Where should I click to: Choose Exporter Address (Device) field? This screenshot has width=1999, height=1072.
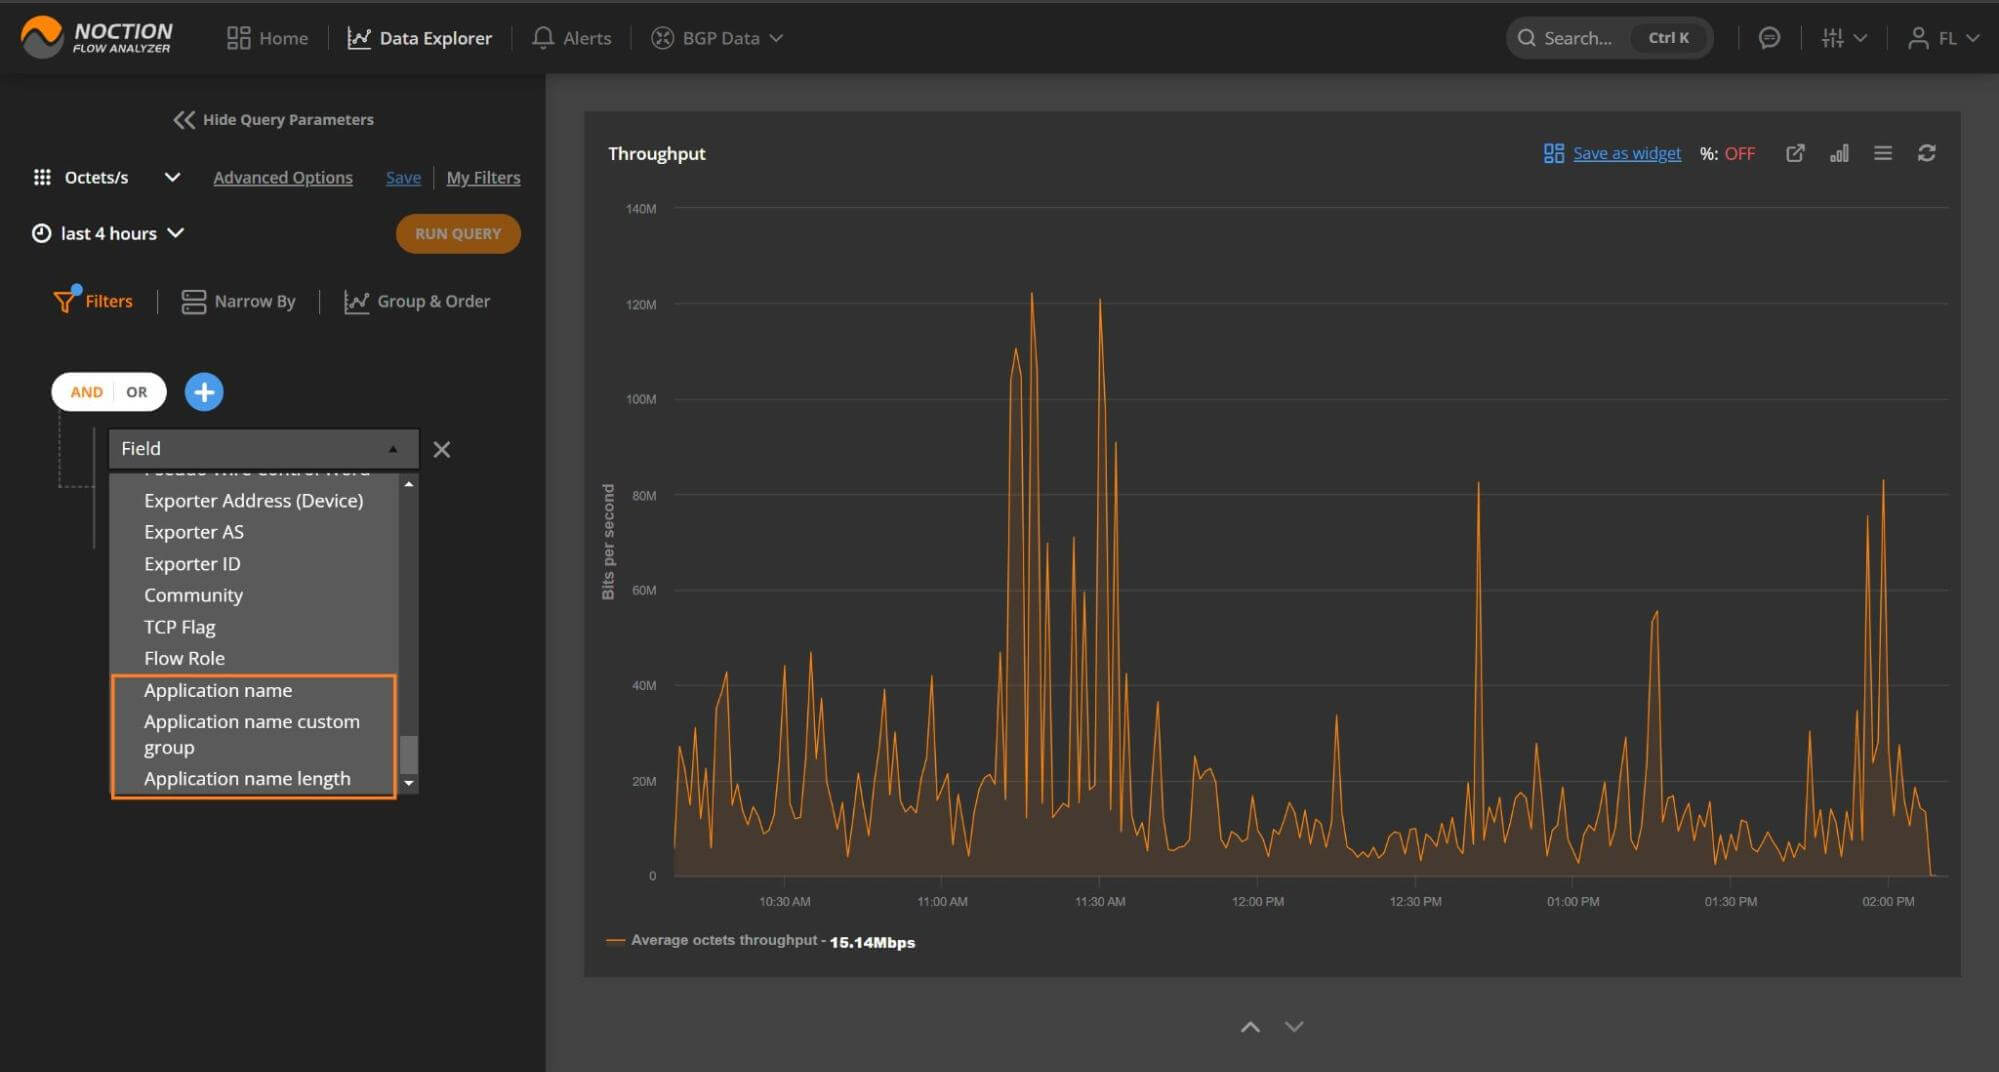click(x=254, y=500)
